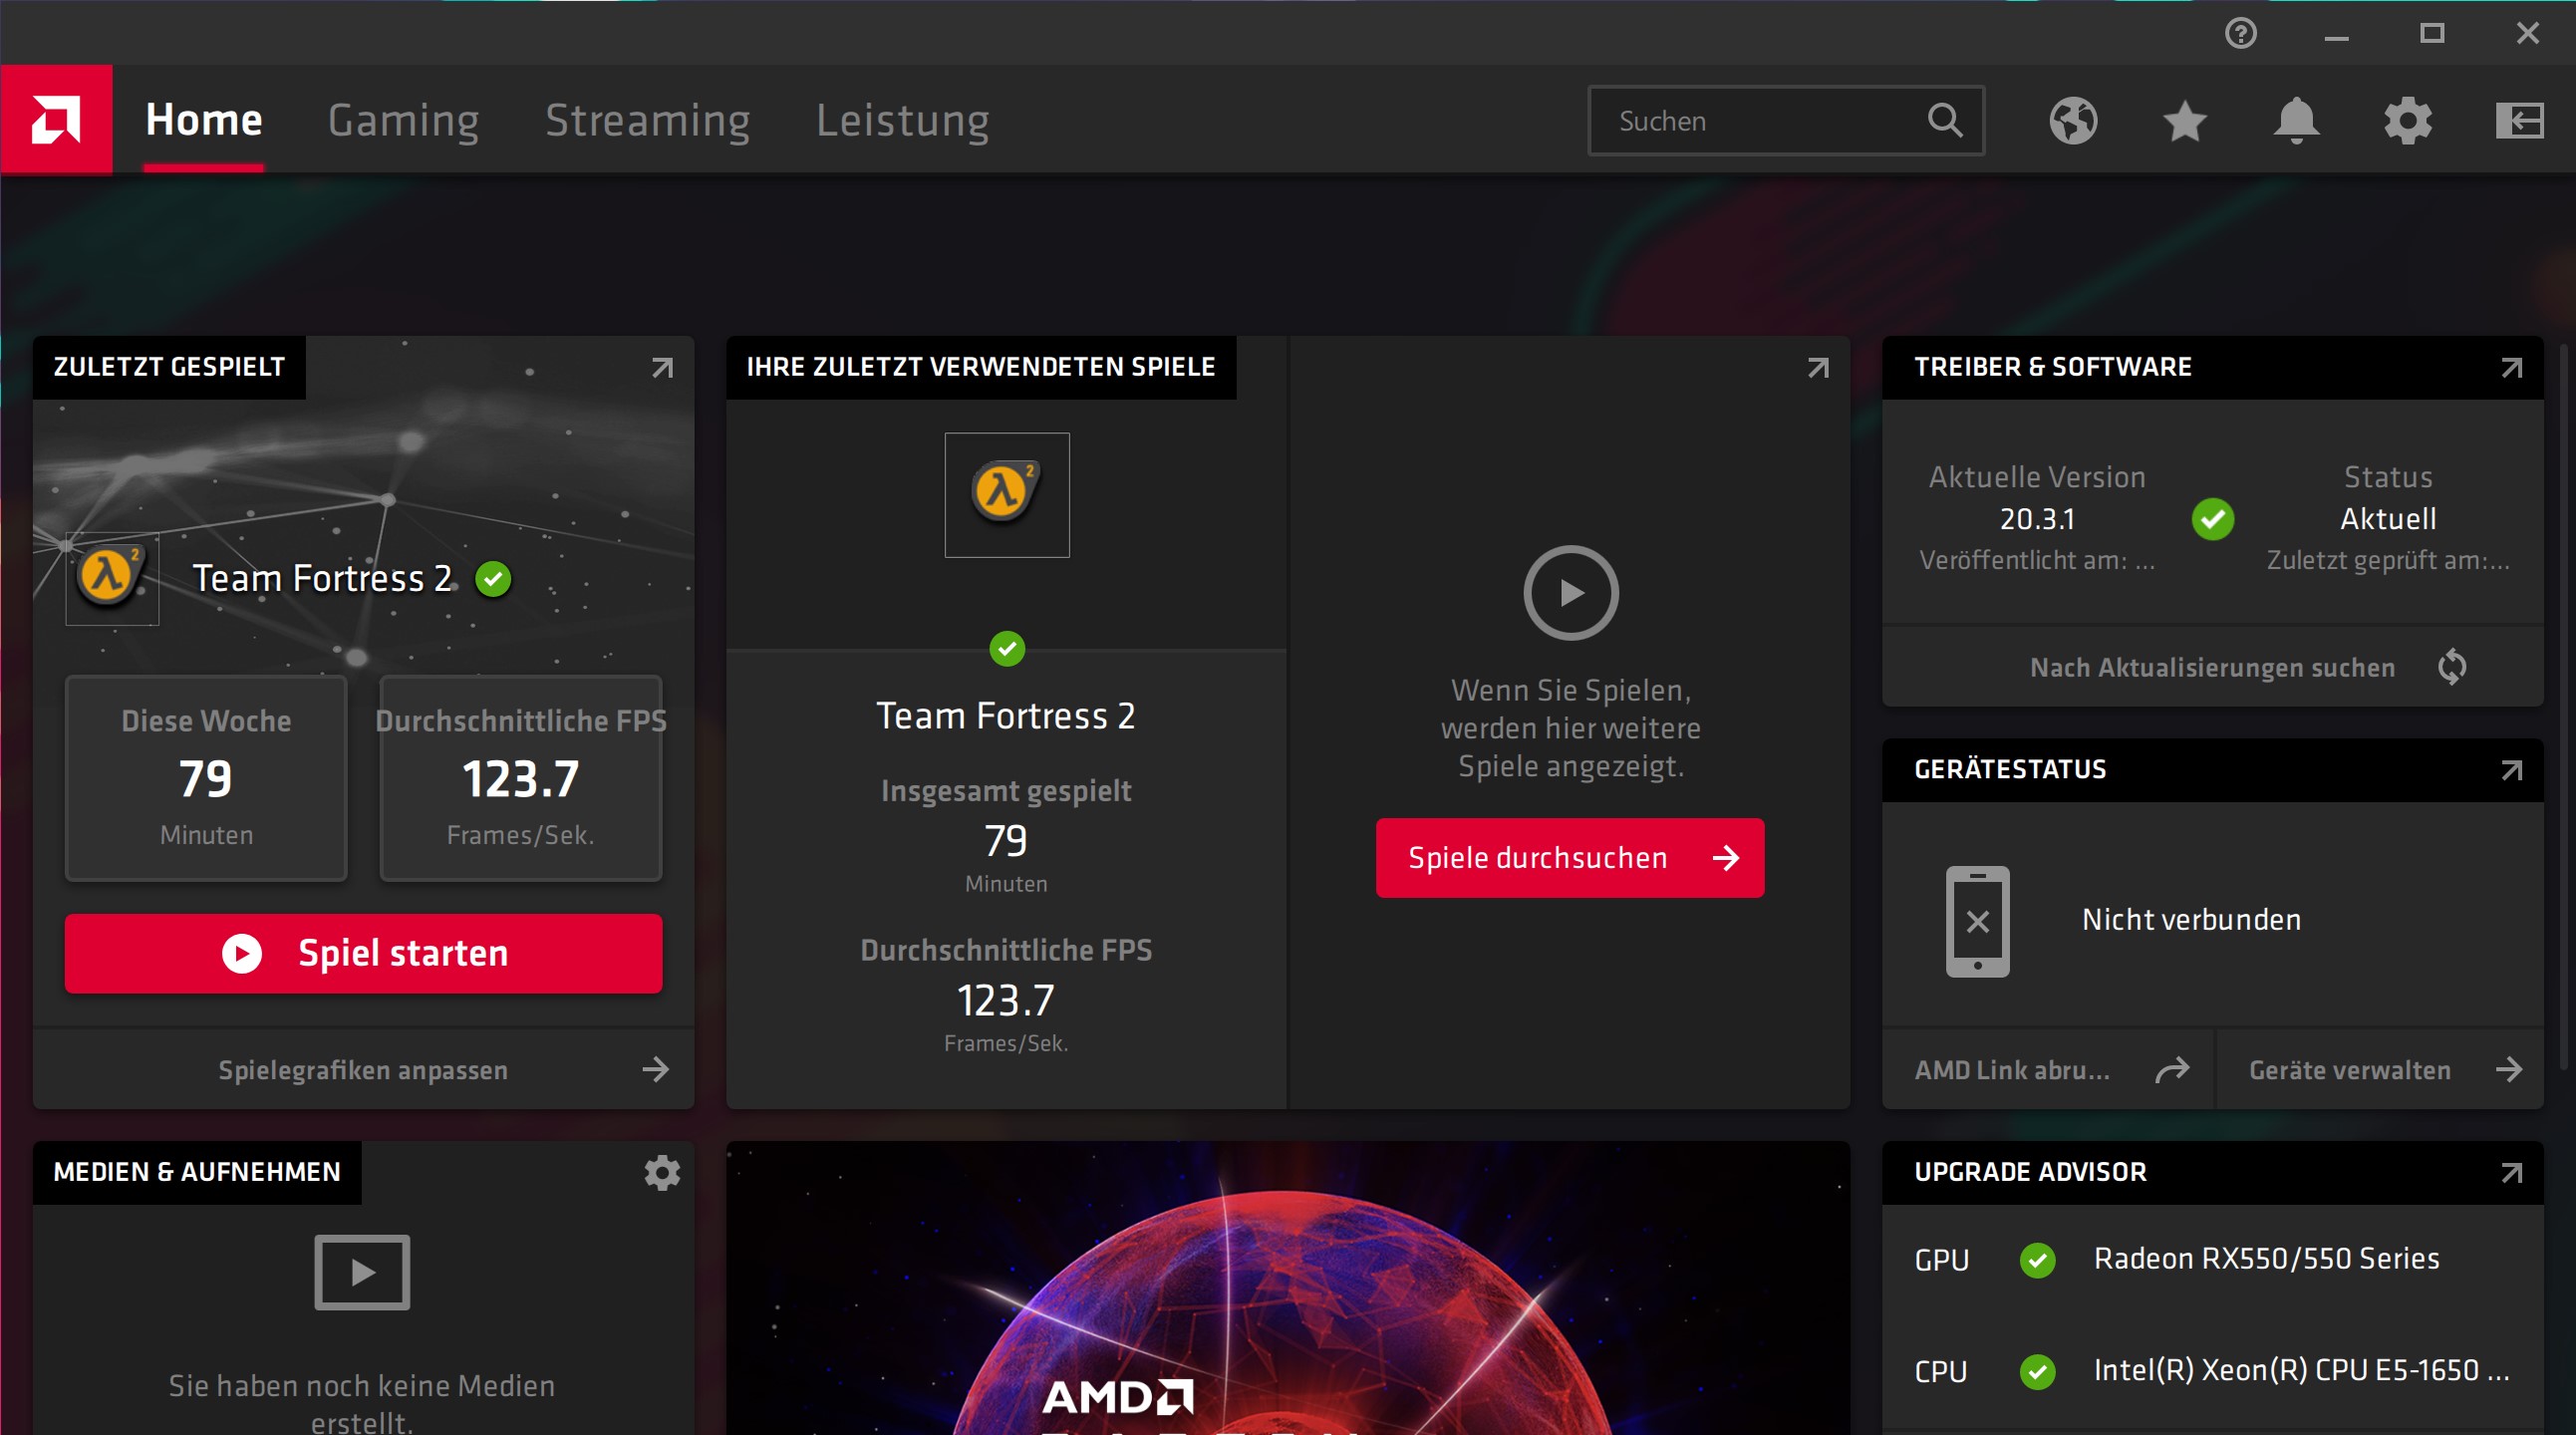The image size is (2576, 1435).
Task: Click Spiele durchsuchen button
Action: tap(1569, 858)
